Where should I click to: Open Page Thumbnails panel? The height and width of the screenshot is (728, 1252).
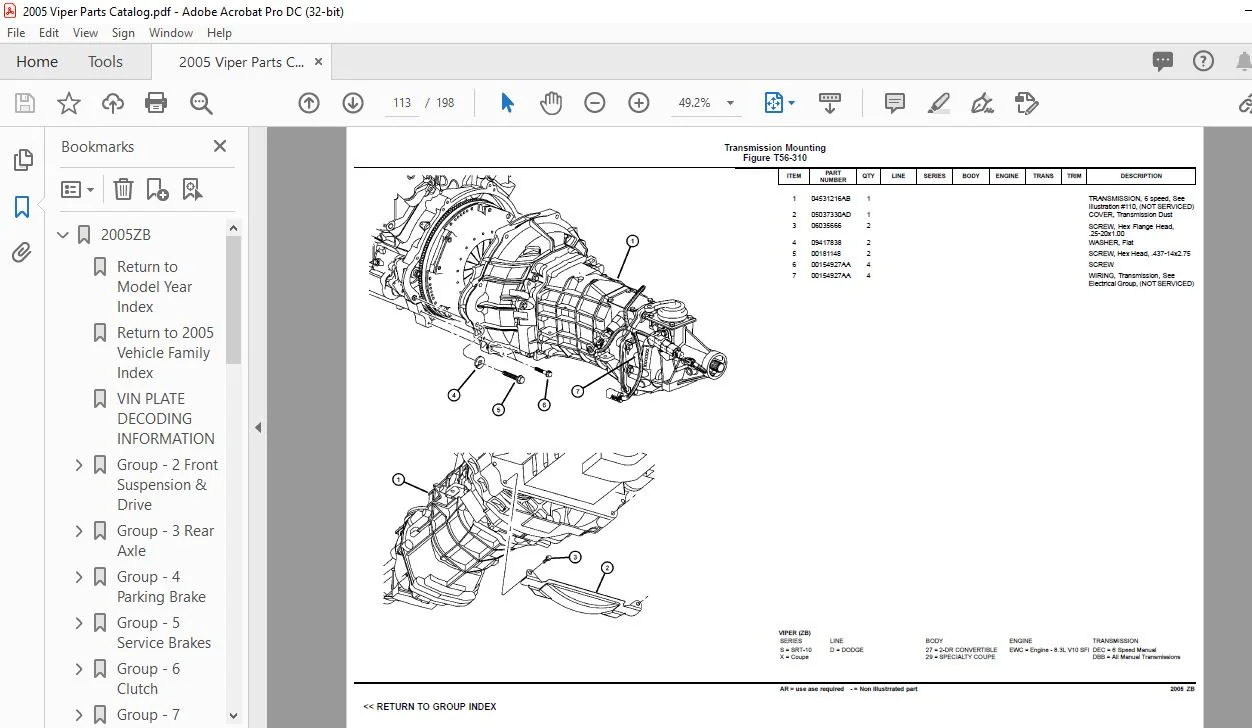pos(21,160)
